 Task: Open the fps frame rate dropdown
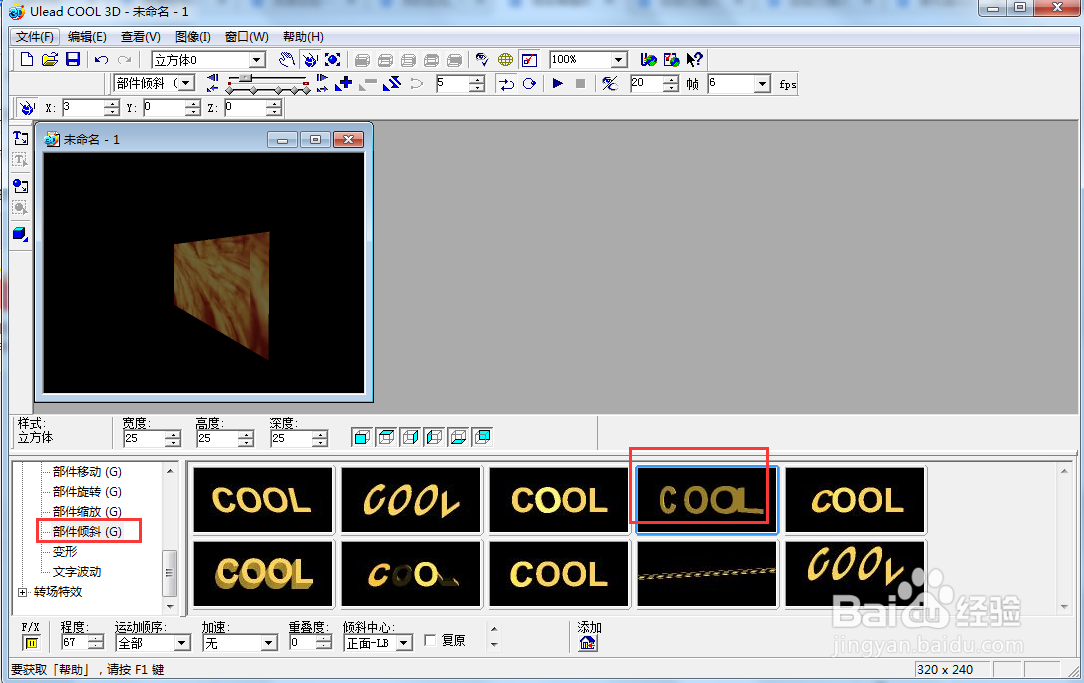click(762, 84)
